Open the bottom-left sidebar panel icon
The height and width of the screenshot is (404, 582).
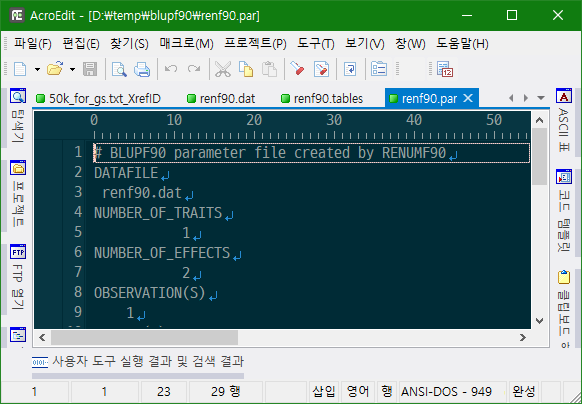(18, 335)
